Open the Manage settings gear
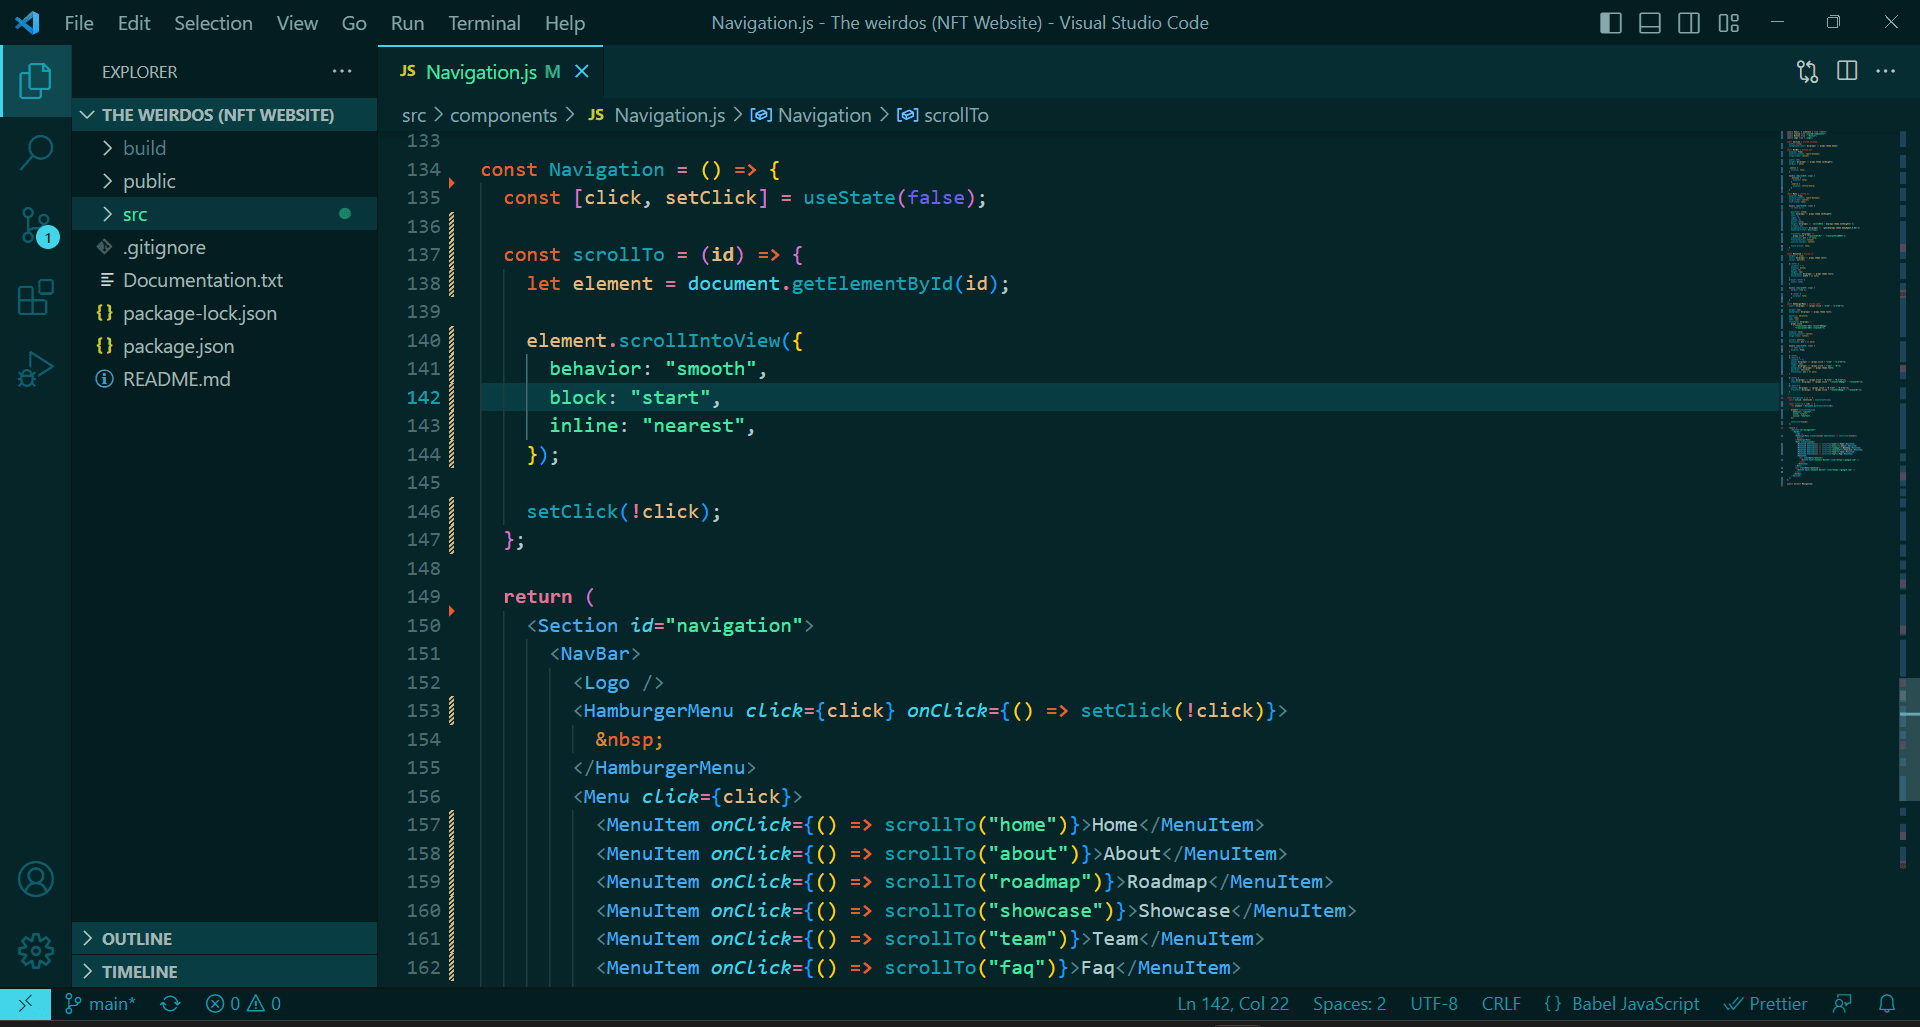This screenshot has height=1027, width=1920. tap(36, 951)
